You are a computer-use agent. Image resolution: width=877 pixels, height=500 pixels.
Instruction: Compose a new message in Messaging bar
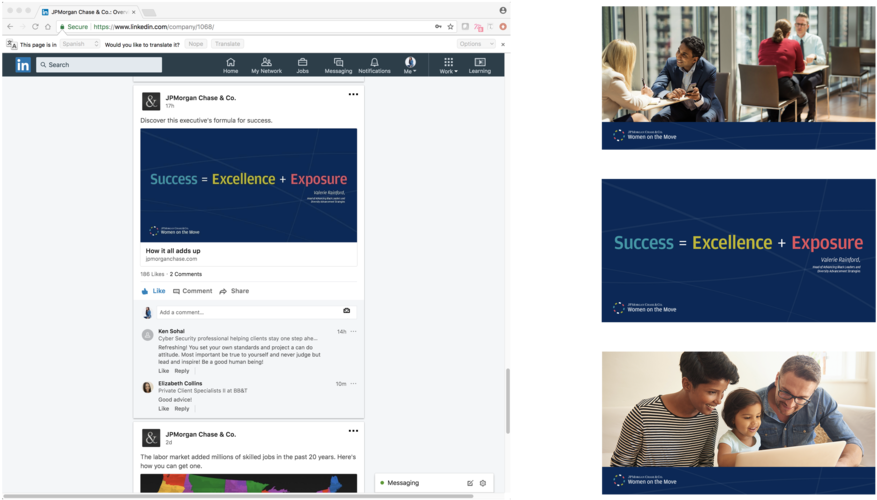(470, 483)
